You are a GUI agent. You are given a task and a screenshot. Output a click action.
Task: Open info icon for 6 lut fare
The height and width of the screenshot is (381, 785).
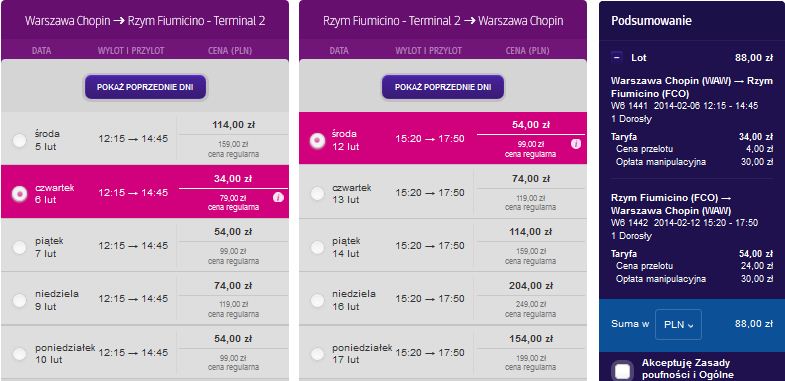click(278, 198)
